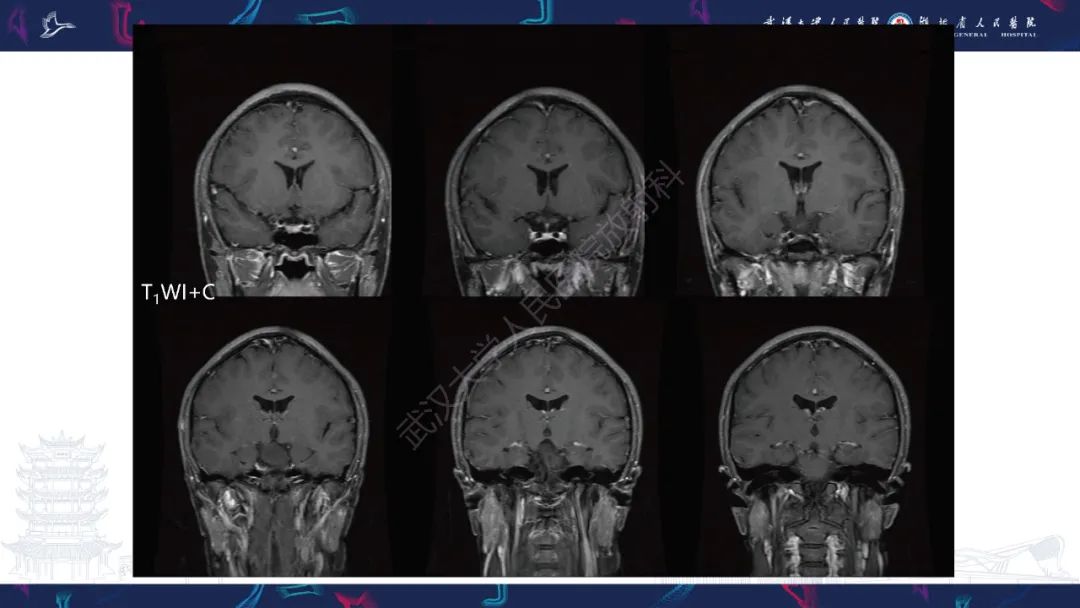Viewport: 1080px width, 608px height.
Task: Click the diagonal Chinese watermark text
Action: [x=541, y=308]
